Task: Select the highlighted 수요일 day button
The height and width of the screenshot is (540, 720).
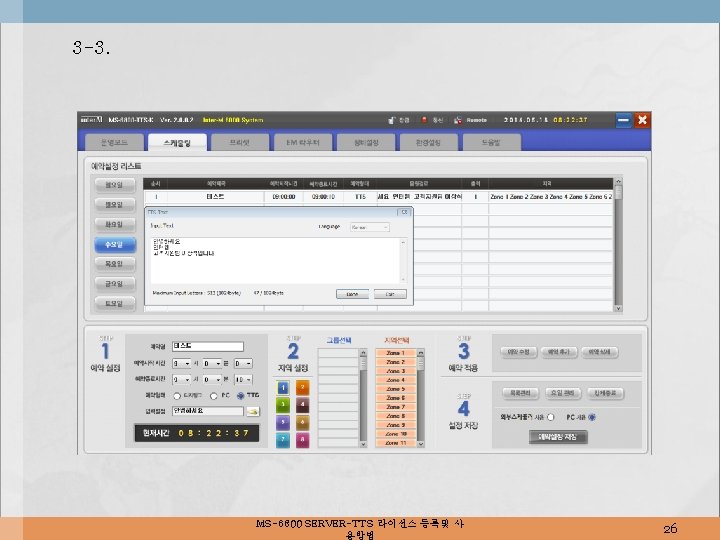Action: [115, 245]
